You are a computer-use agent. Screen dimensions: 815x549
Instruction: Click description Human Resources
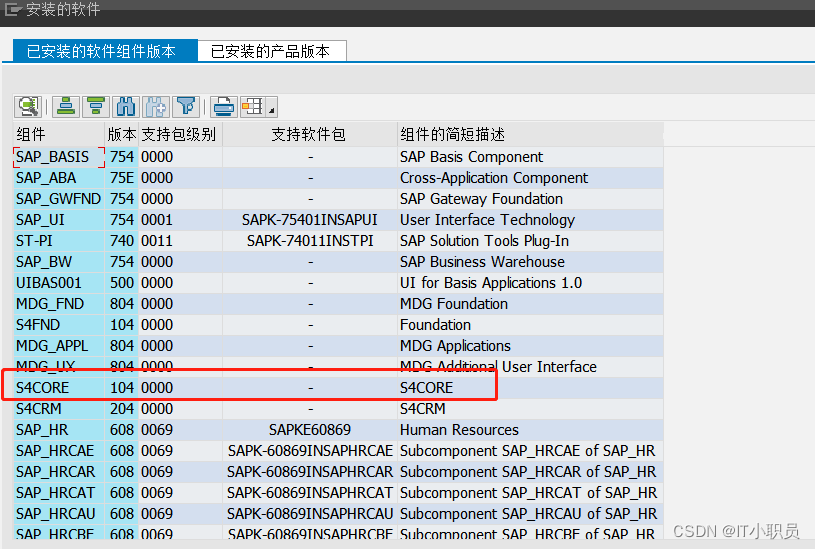pyautogui.click(x=459, y=430)
